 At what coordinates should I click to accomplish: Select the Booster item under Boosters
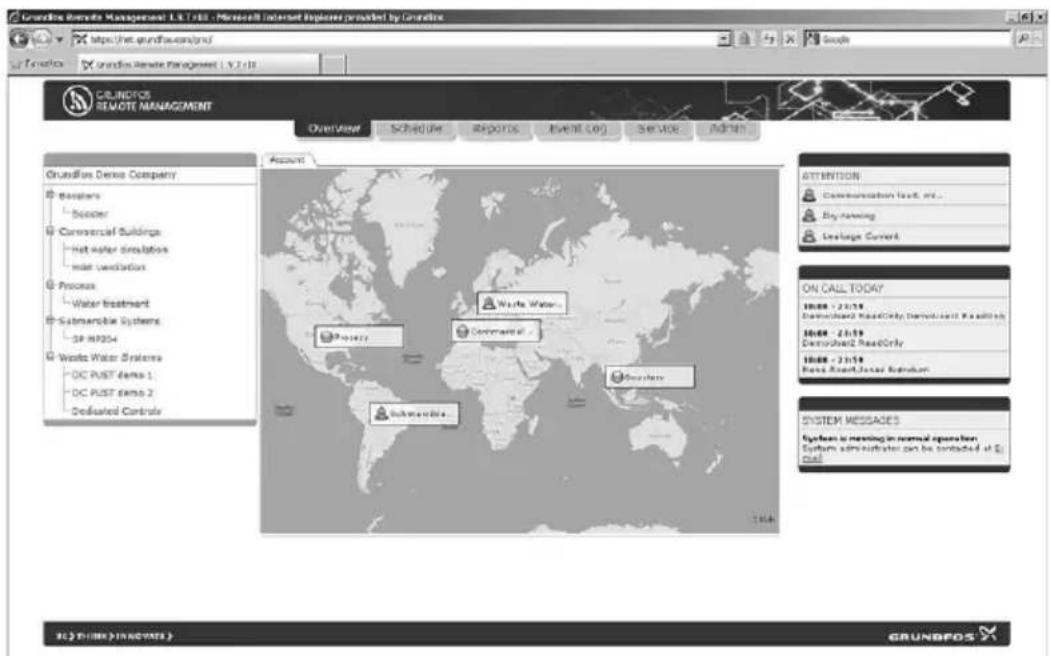pos(90,214)
